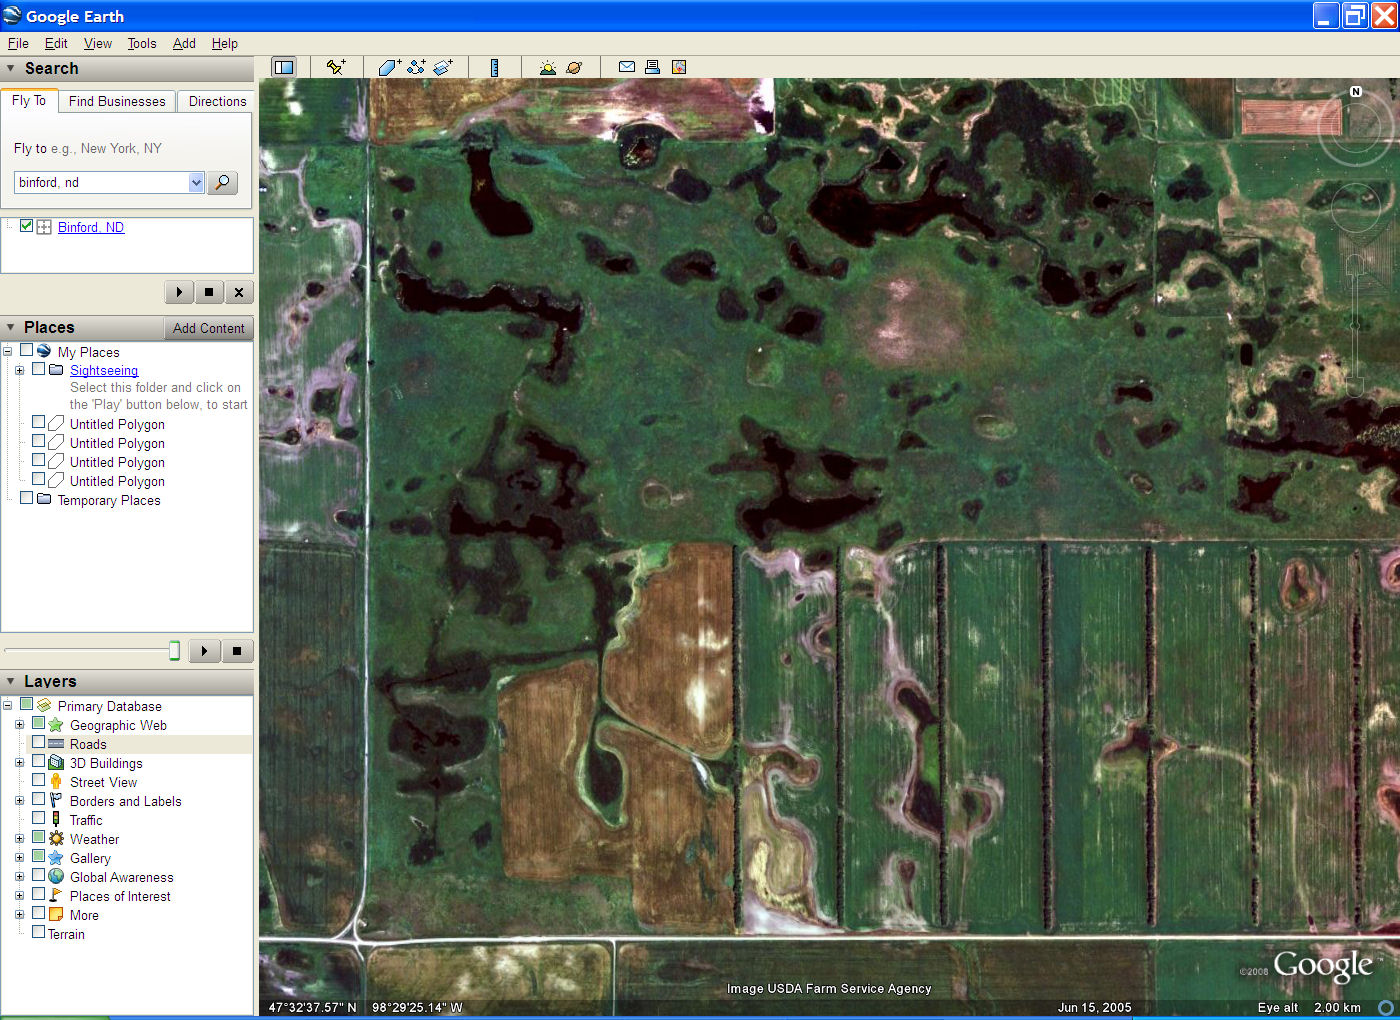Click the zoom slider in navigation controls

click(x=1355, y=325)
